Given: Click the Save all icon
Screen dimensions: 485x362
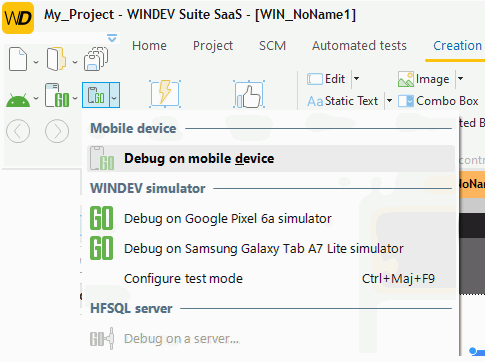Looking at the screenshot, I should click(96, 59).
